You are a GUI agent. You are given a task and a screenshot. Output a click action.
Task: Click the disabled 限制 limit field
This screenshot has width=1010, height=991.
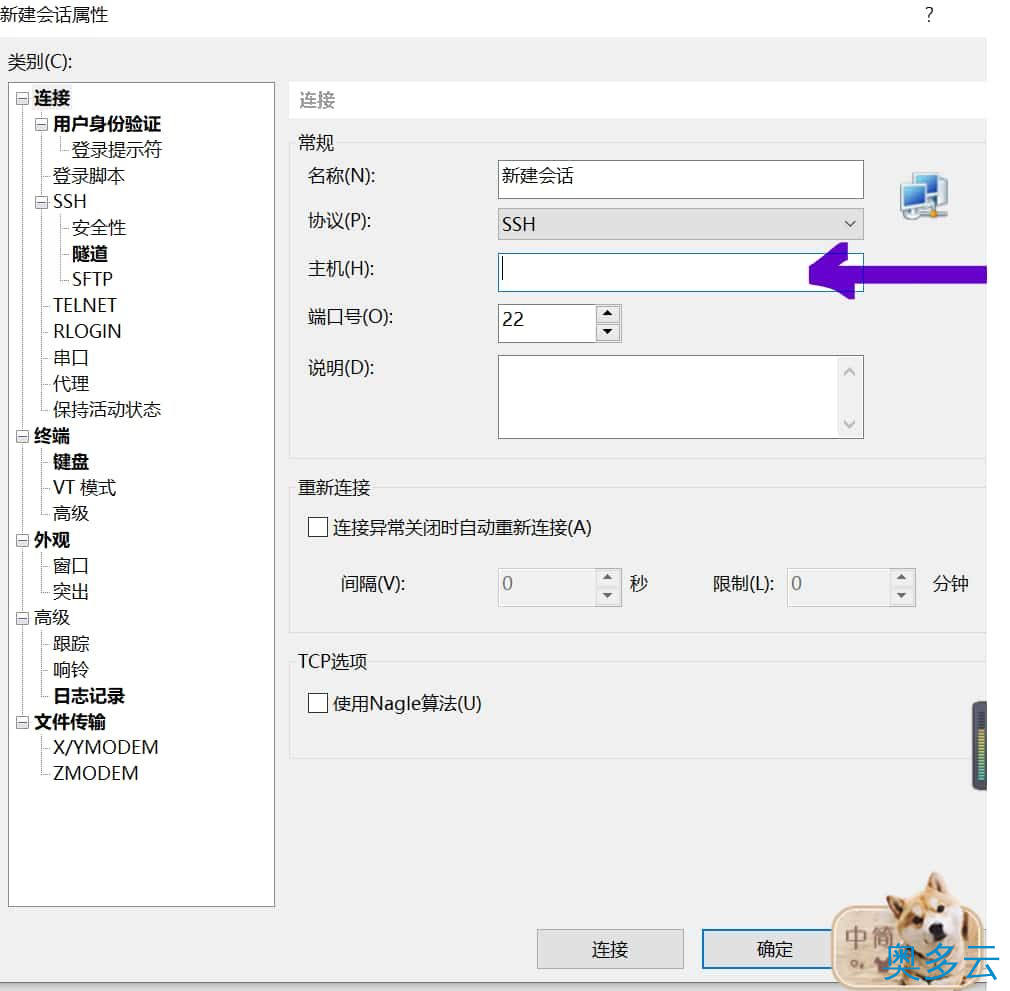coord(838,587)
